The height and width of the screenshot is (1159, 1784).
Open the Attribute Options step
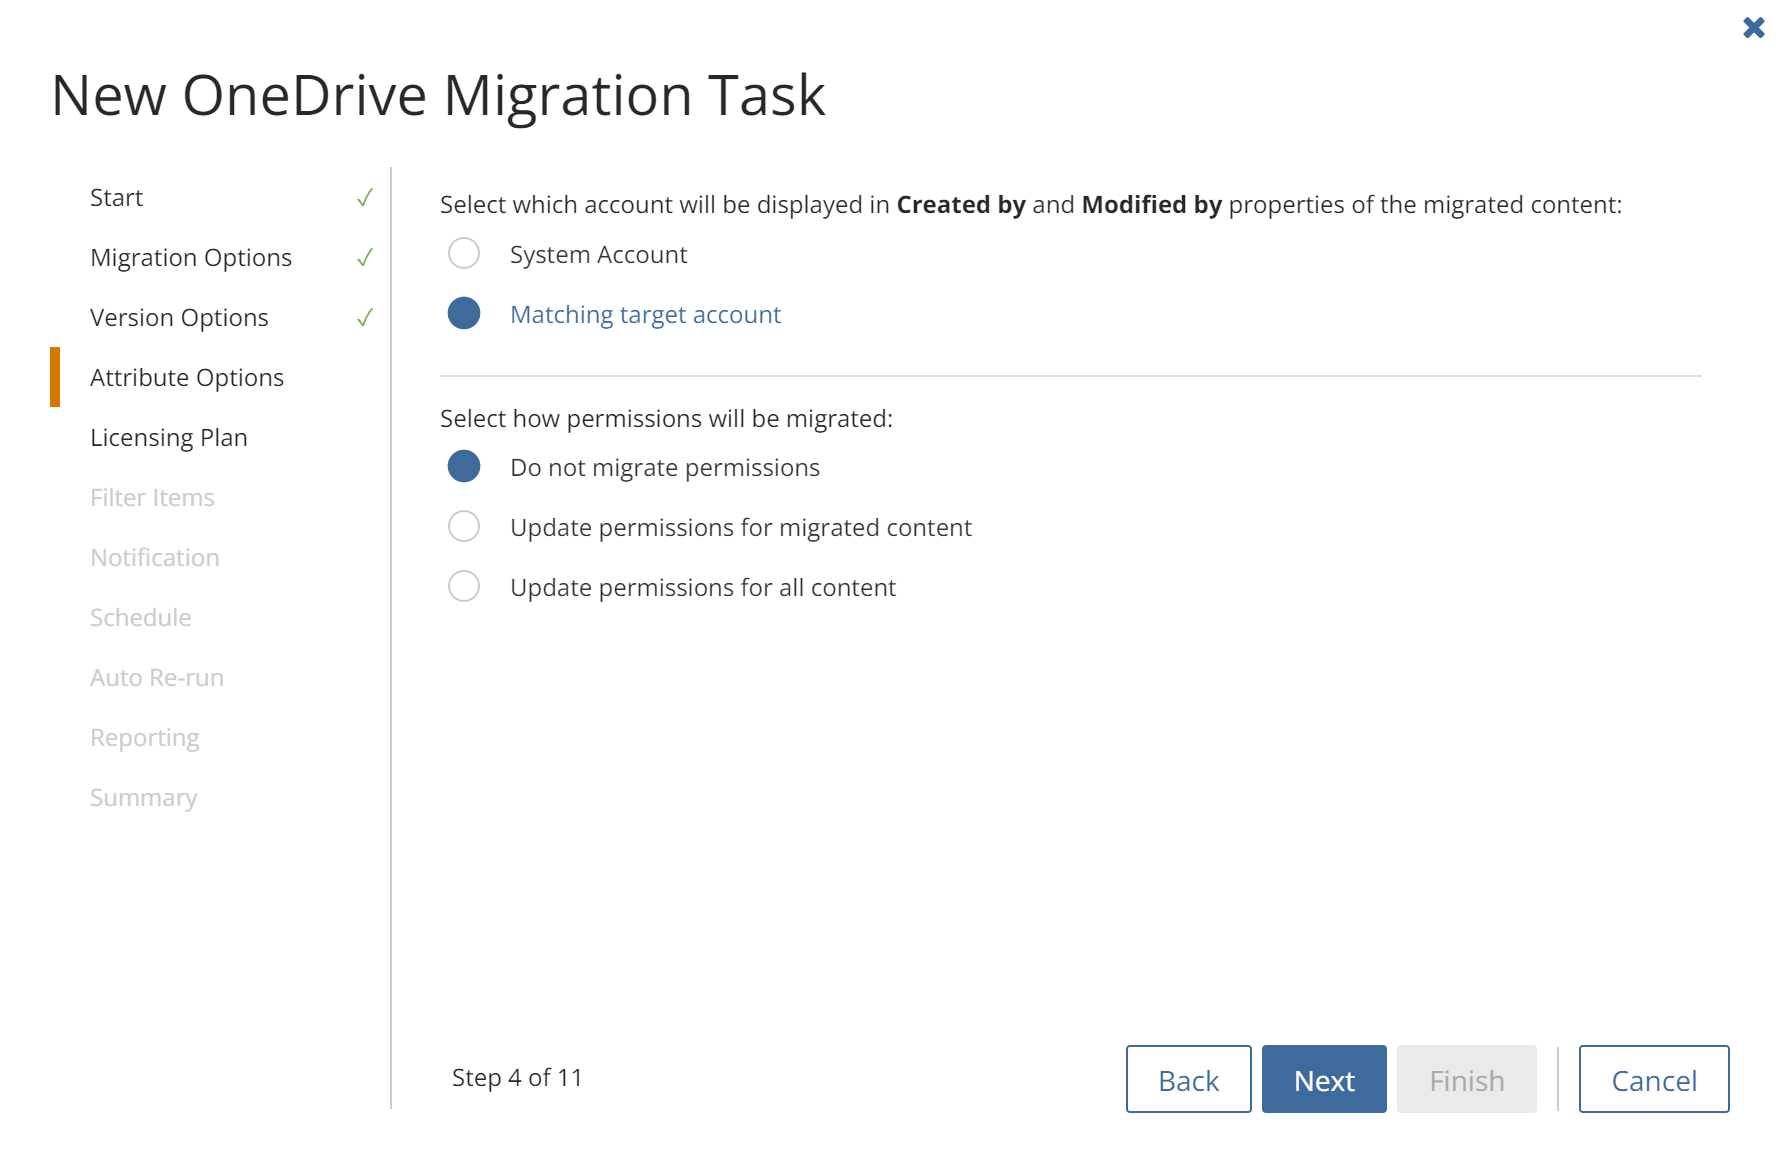coord(187,377)
